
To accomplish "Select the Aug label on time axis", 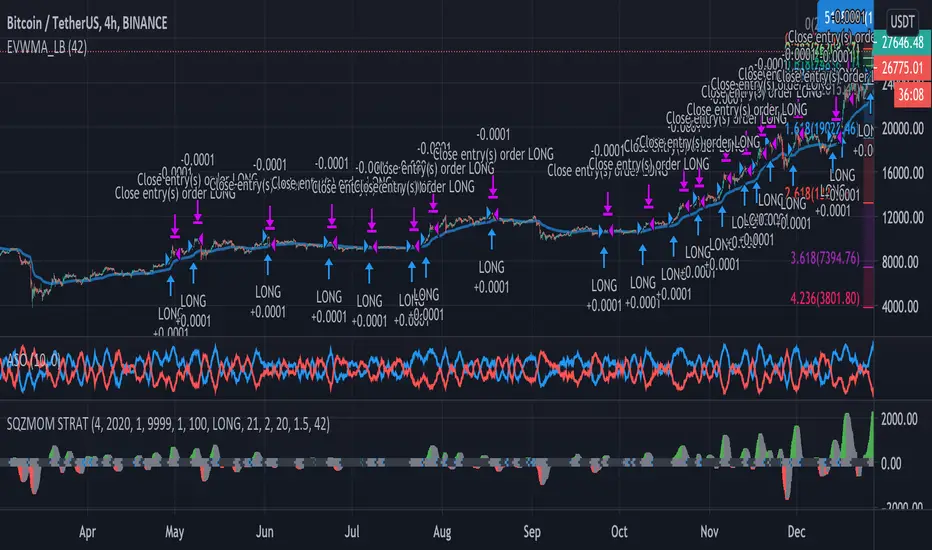I will tap(442, 532).
